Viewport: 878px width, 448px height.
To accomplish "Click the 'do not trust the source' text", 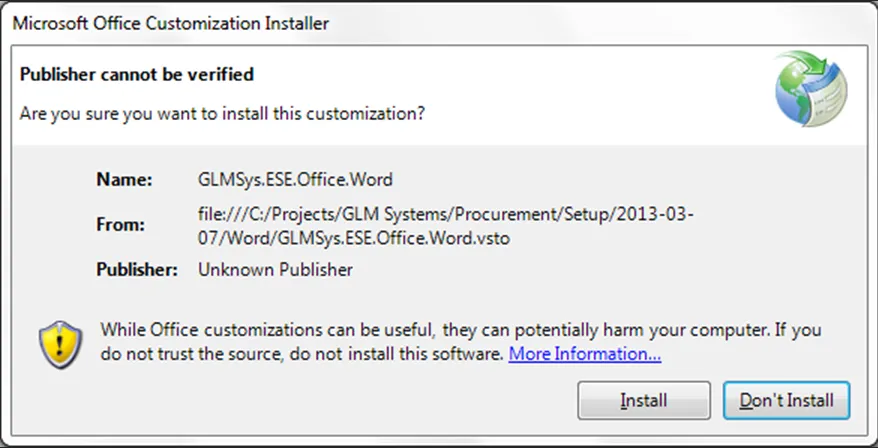I will 300,354.
